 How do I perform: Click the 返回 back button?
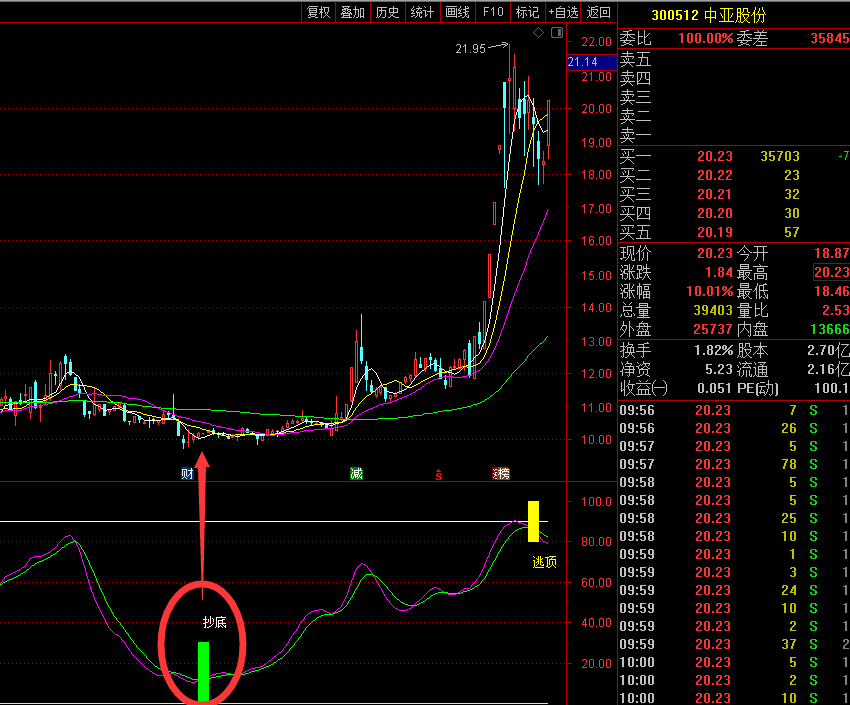[x=598, y=12]
